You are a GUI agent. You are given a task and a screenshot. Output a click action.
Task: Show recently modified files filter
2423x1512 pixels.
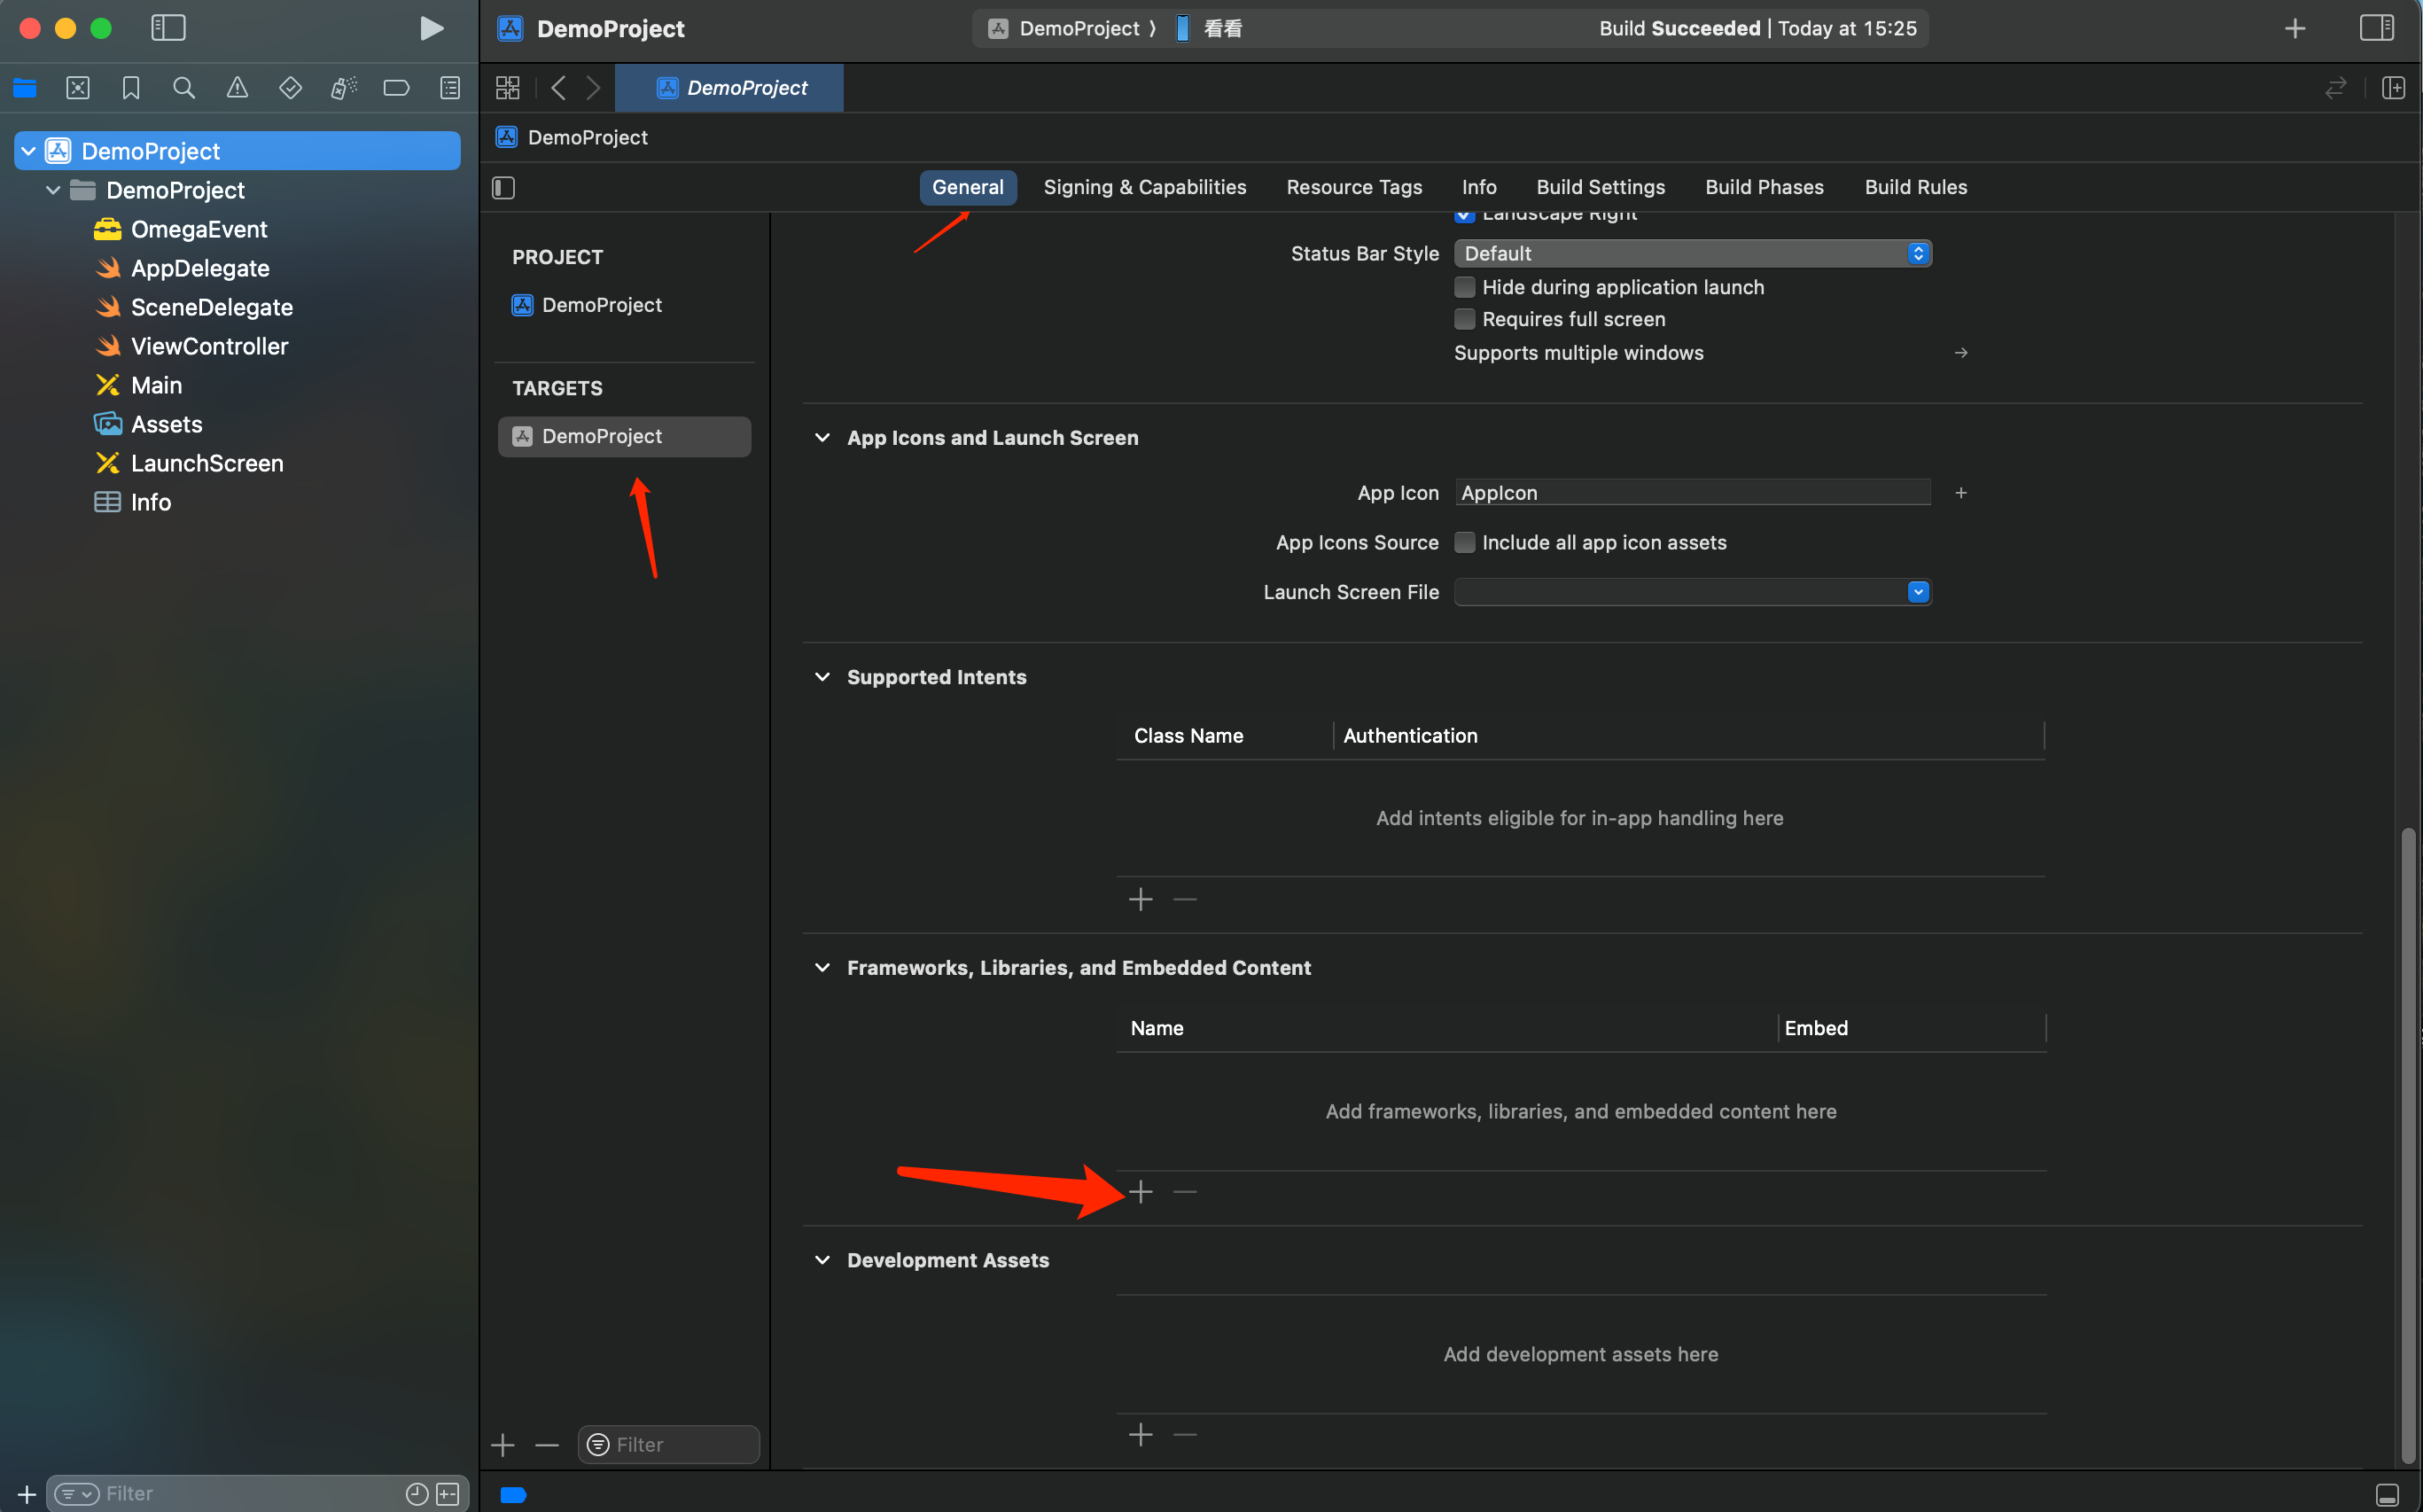[x=417, y=1494]
